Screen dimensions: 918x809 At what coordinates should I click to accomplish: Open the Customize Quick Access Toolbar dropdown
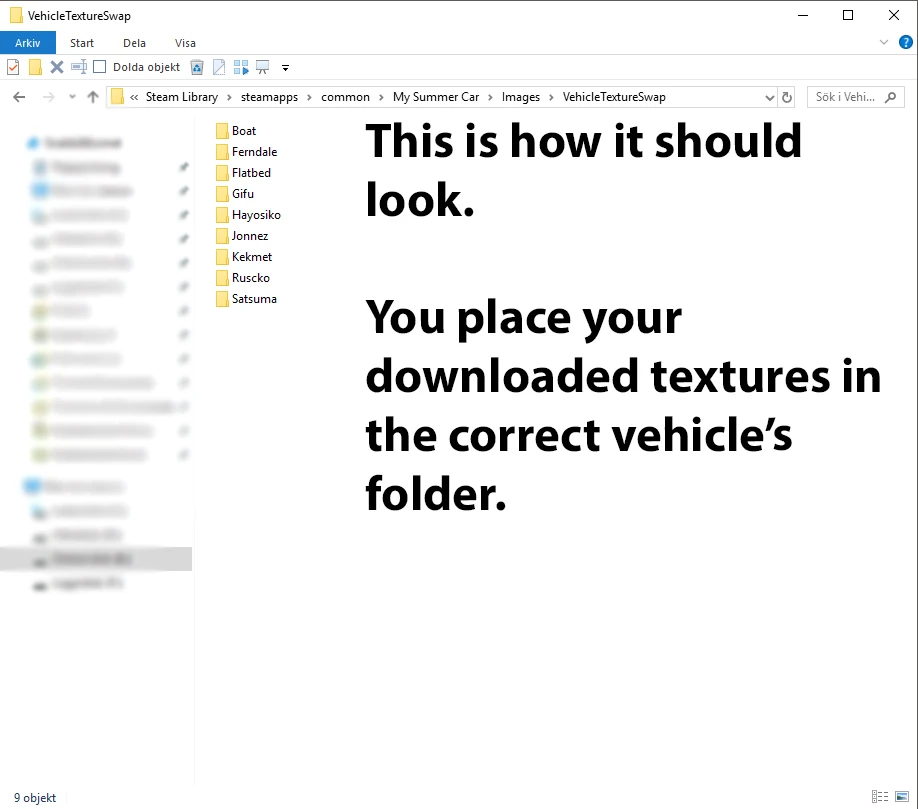pyautogui.click(x=285, y=68)
